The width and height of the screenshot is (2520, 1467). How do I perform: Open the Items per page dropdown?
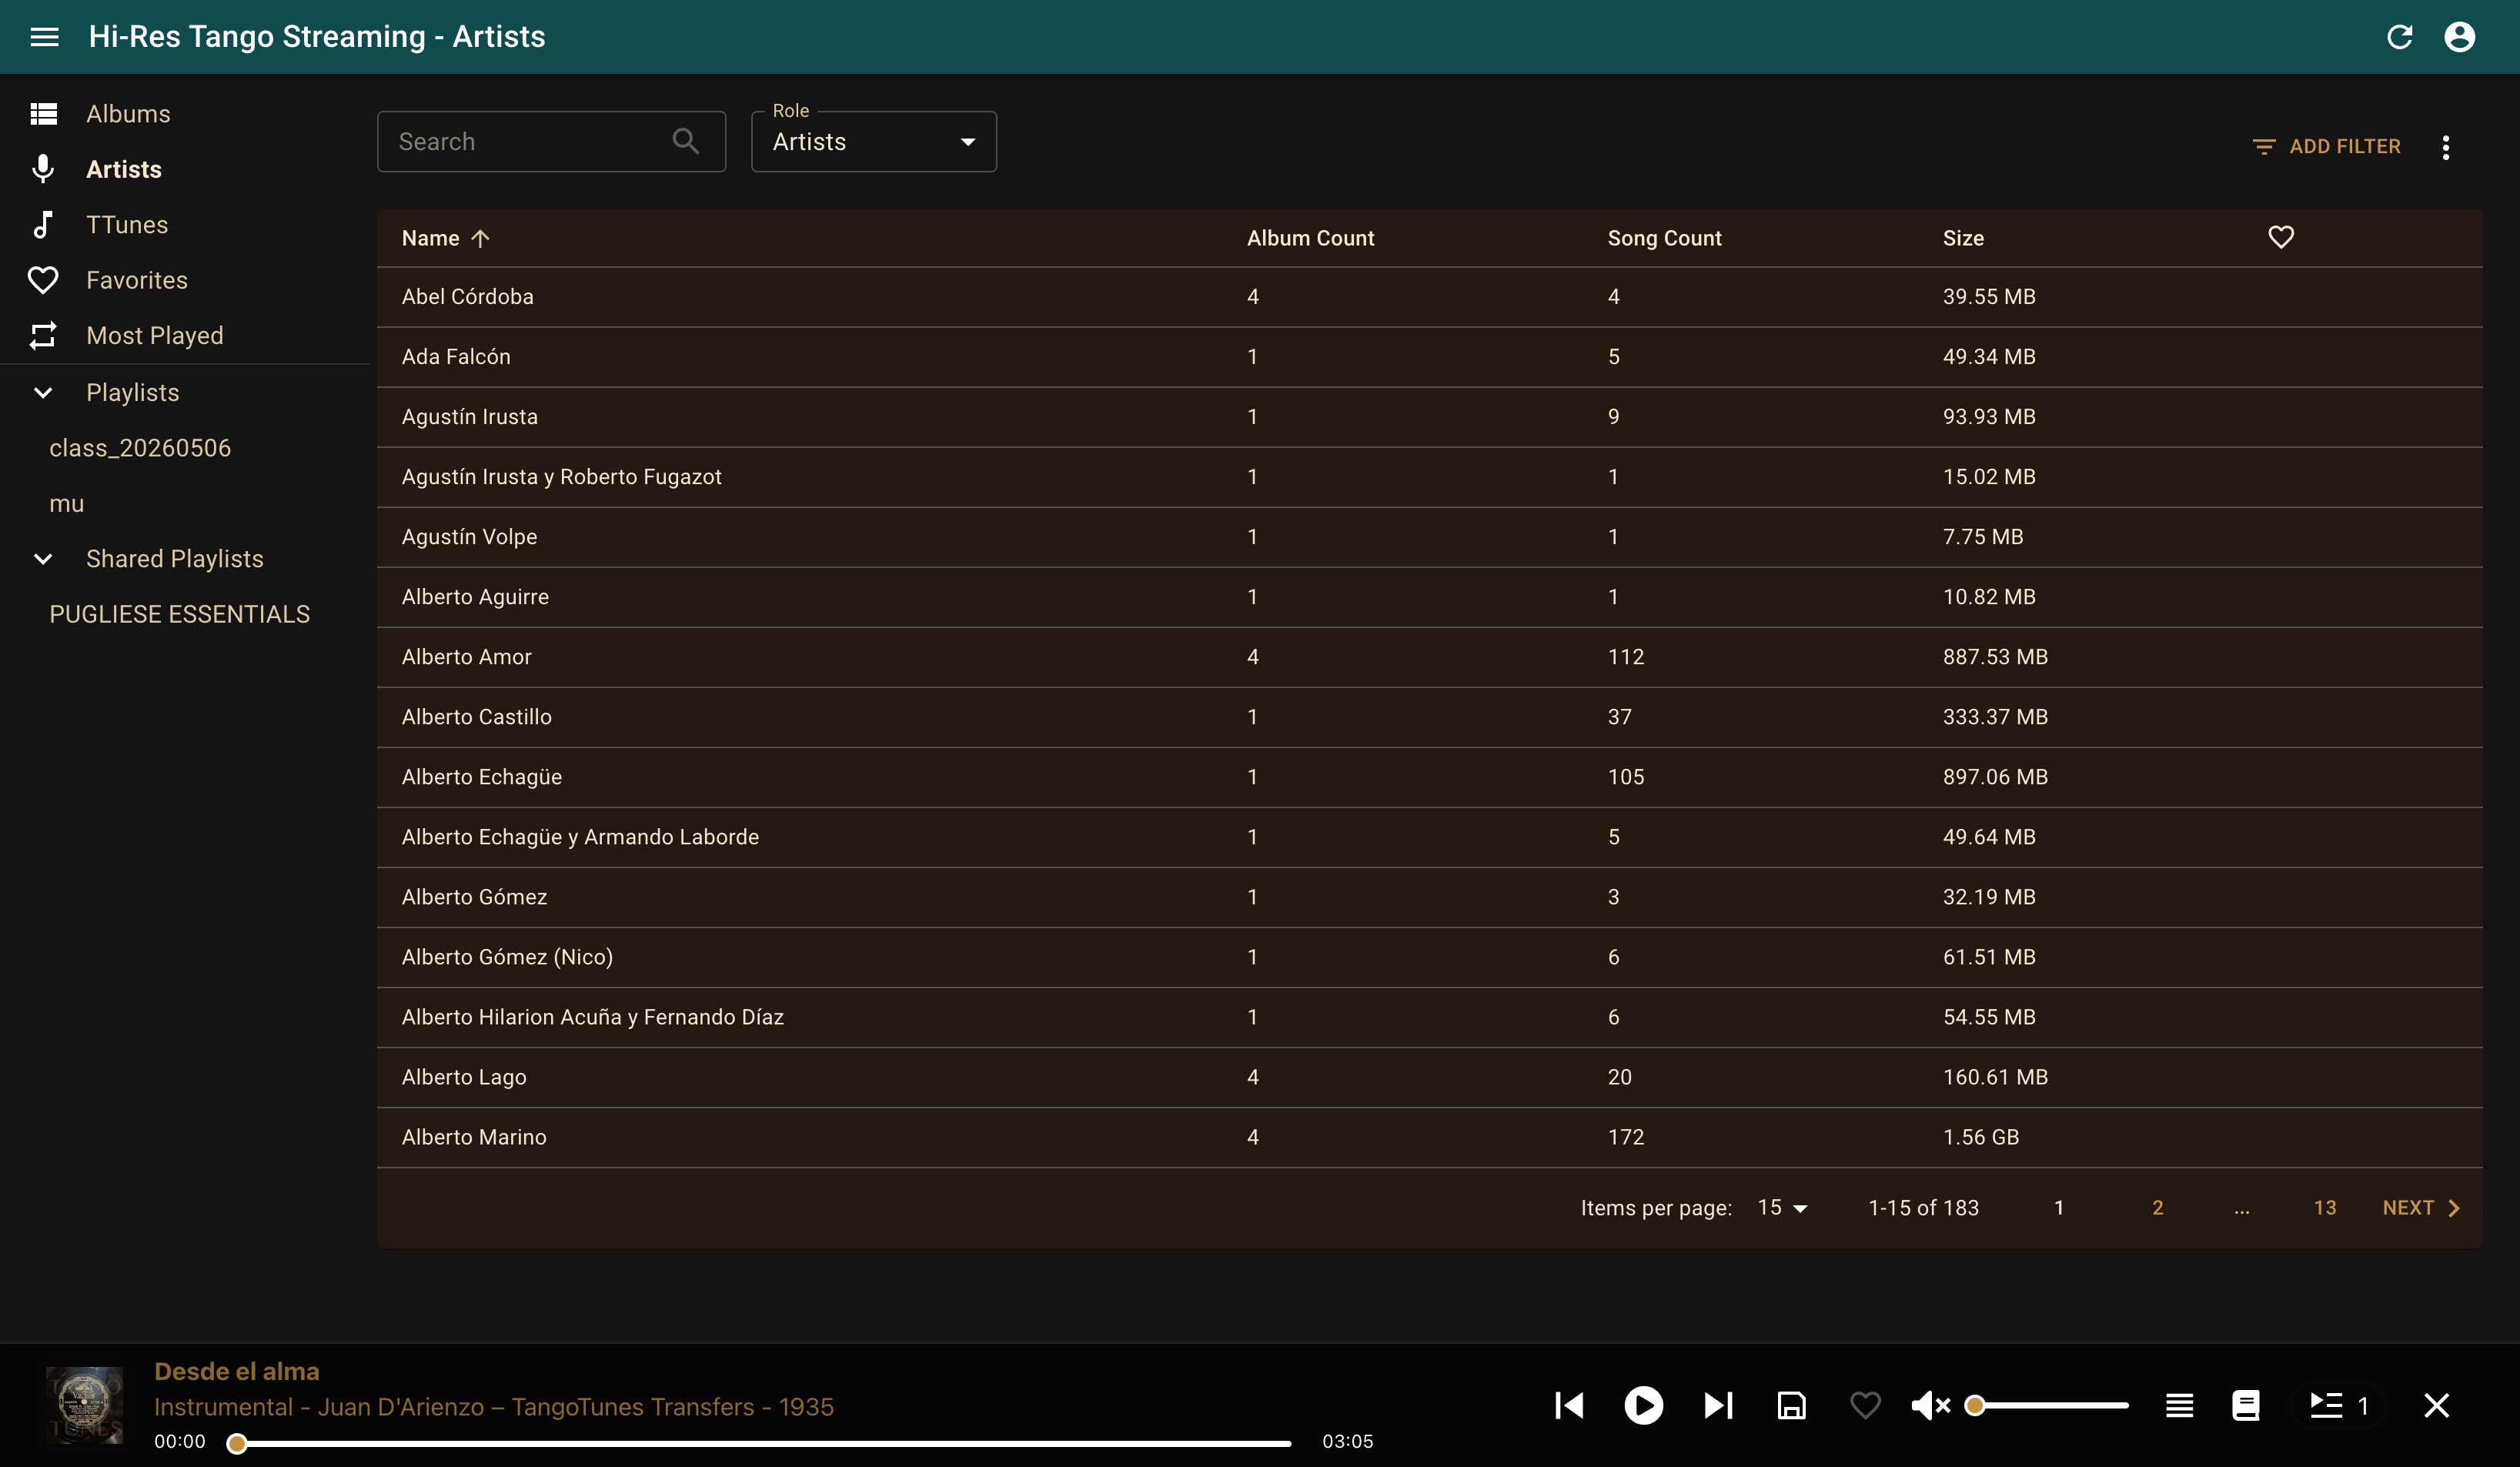(1782, 1208)
